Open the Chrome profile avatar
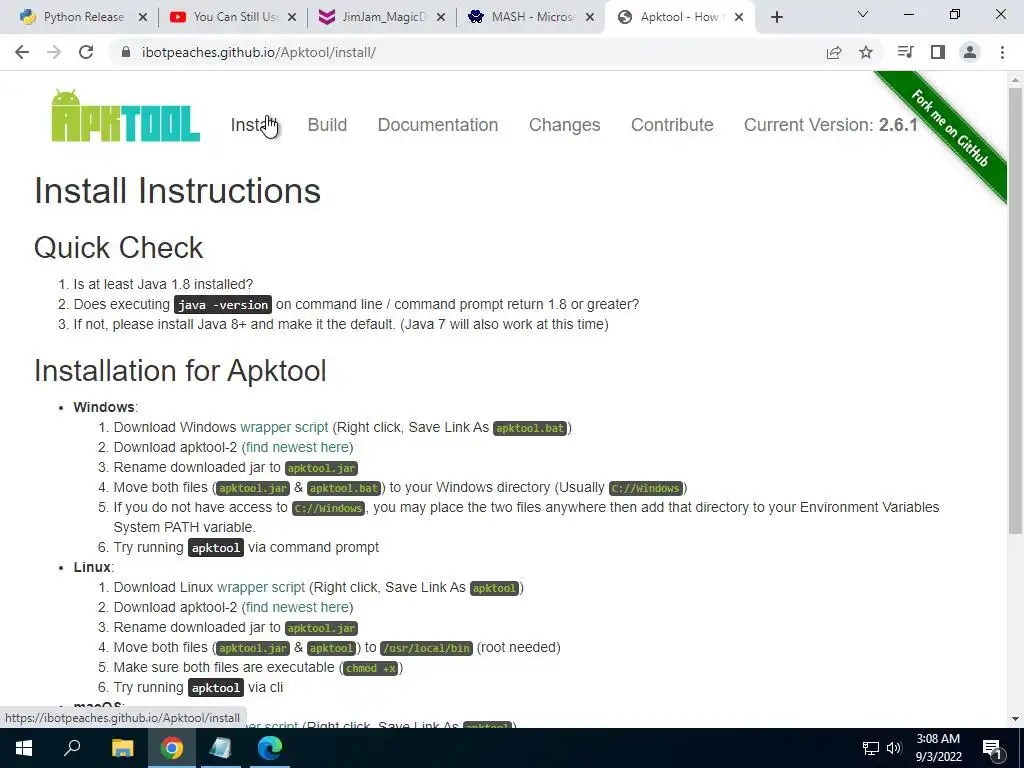The image size is (1024, 768). [x=970, y=52]
